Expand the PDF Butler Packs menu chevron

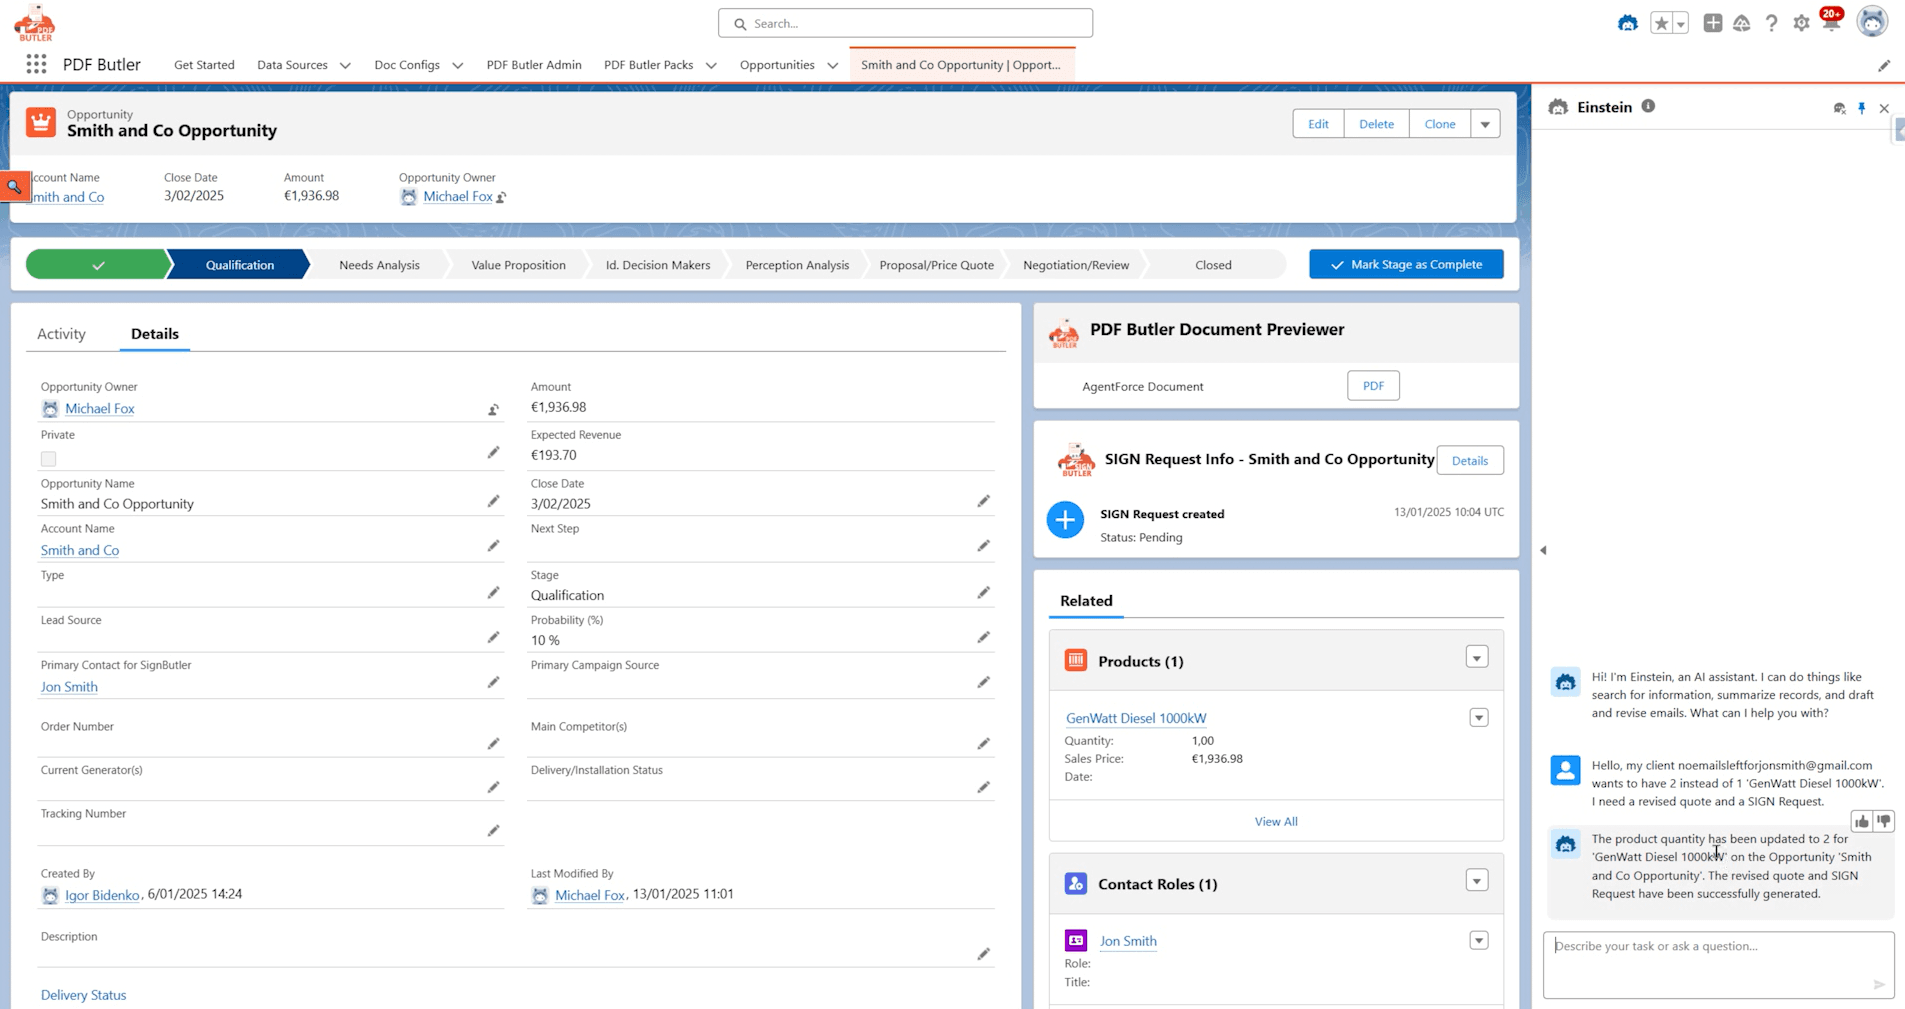point(711,66)
